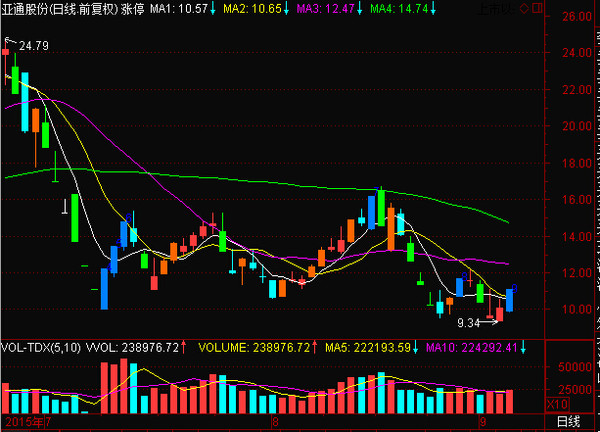The height and width of the screenshot is (432, 600).
Task: Click the 26.00 price axis label
Action: coord(577,16)
